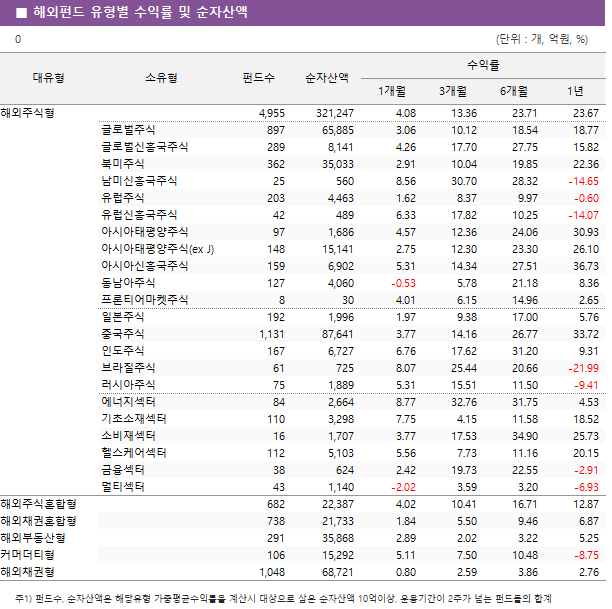
Task: Select the 해외채권형 row label
Action: pos(27,572)
